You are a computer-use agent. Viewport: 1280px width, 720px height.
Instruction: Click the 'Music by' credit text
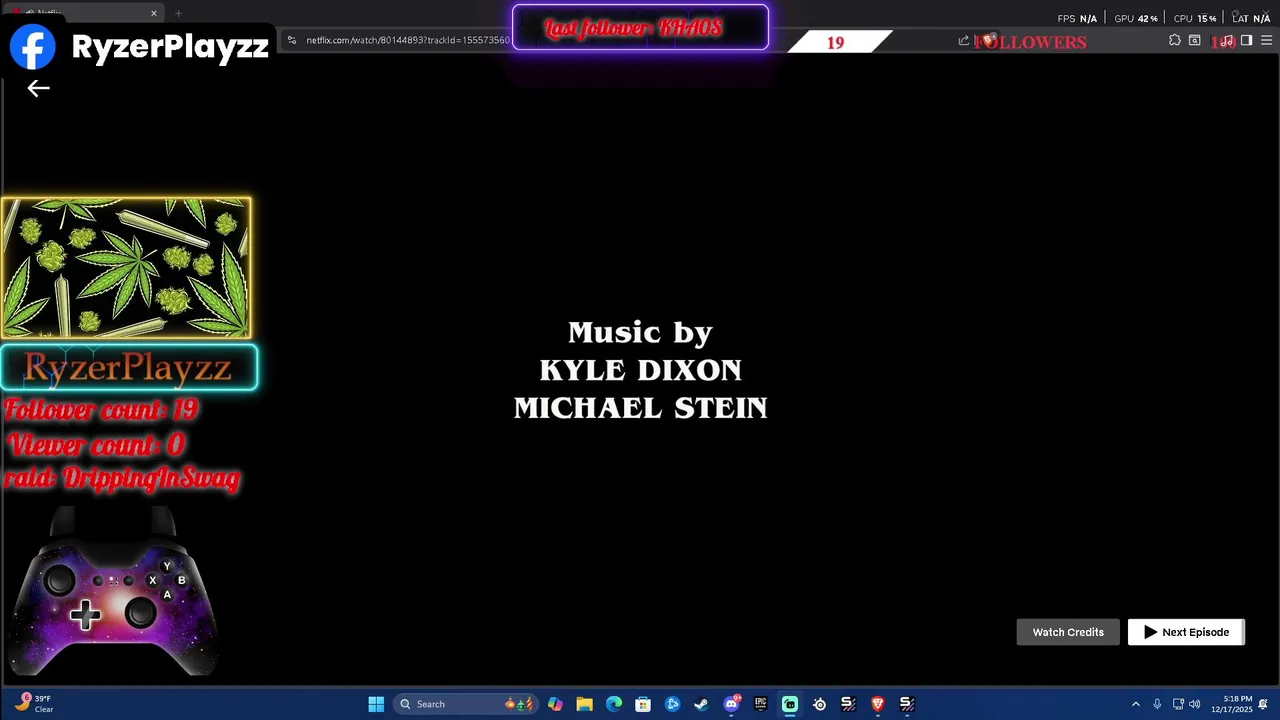(x=640, y=333)
